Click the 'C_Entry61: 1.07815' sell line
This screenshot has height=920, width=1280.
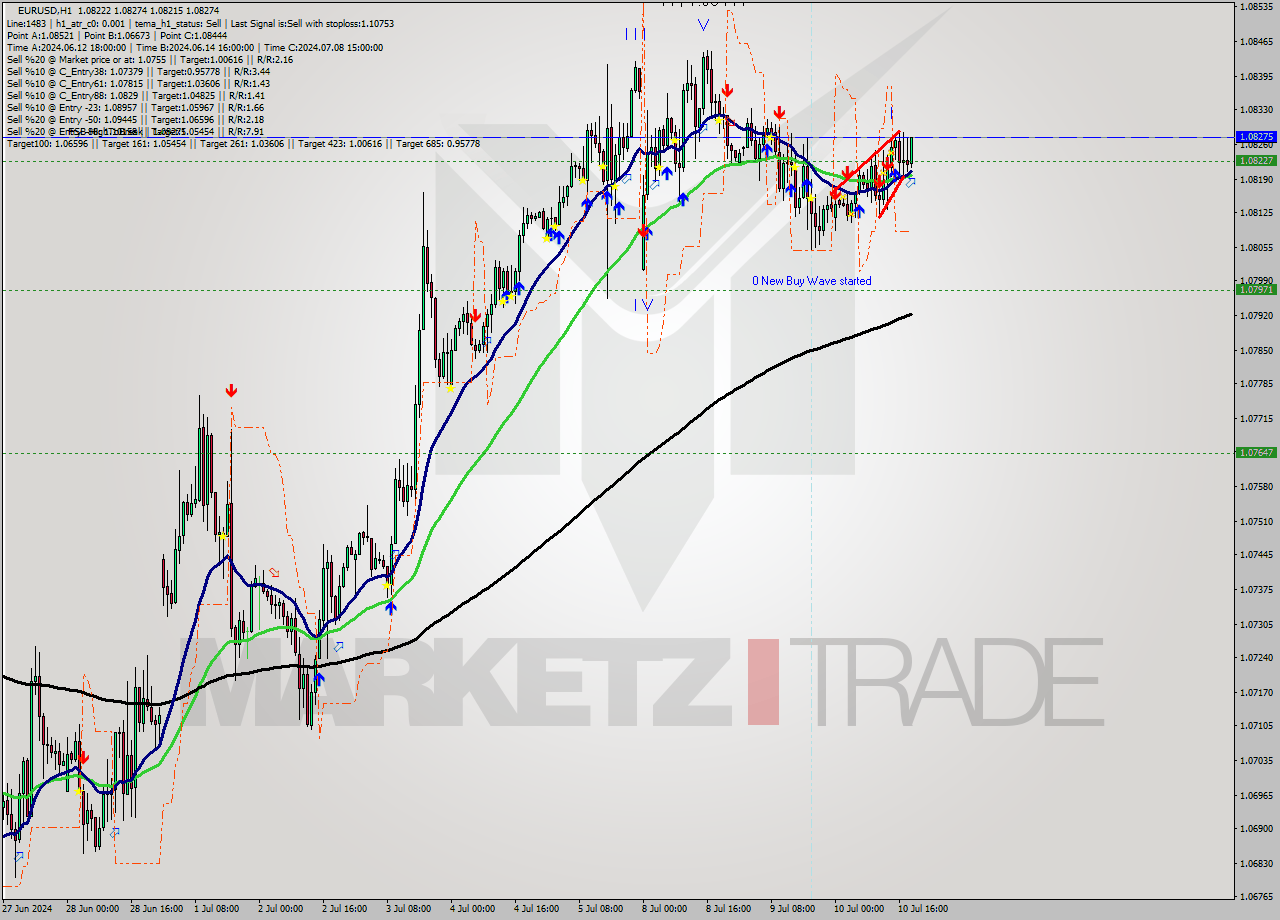click(138, 83)
